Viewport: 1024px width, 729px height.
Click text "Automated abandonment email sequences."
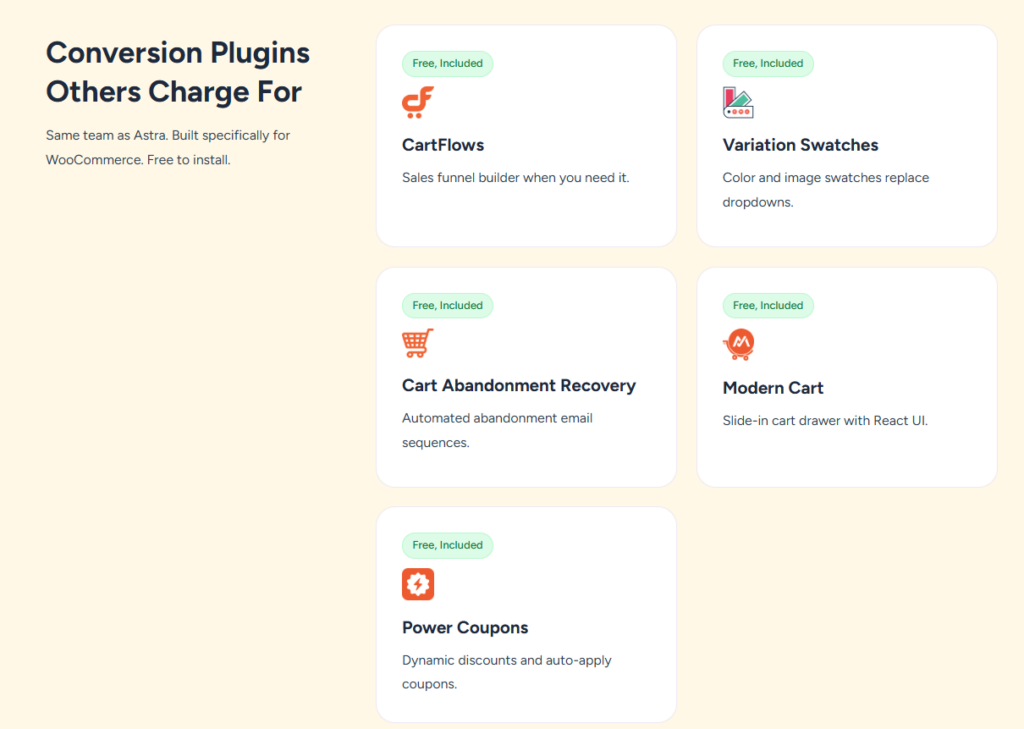tap(497, 430)
